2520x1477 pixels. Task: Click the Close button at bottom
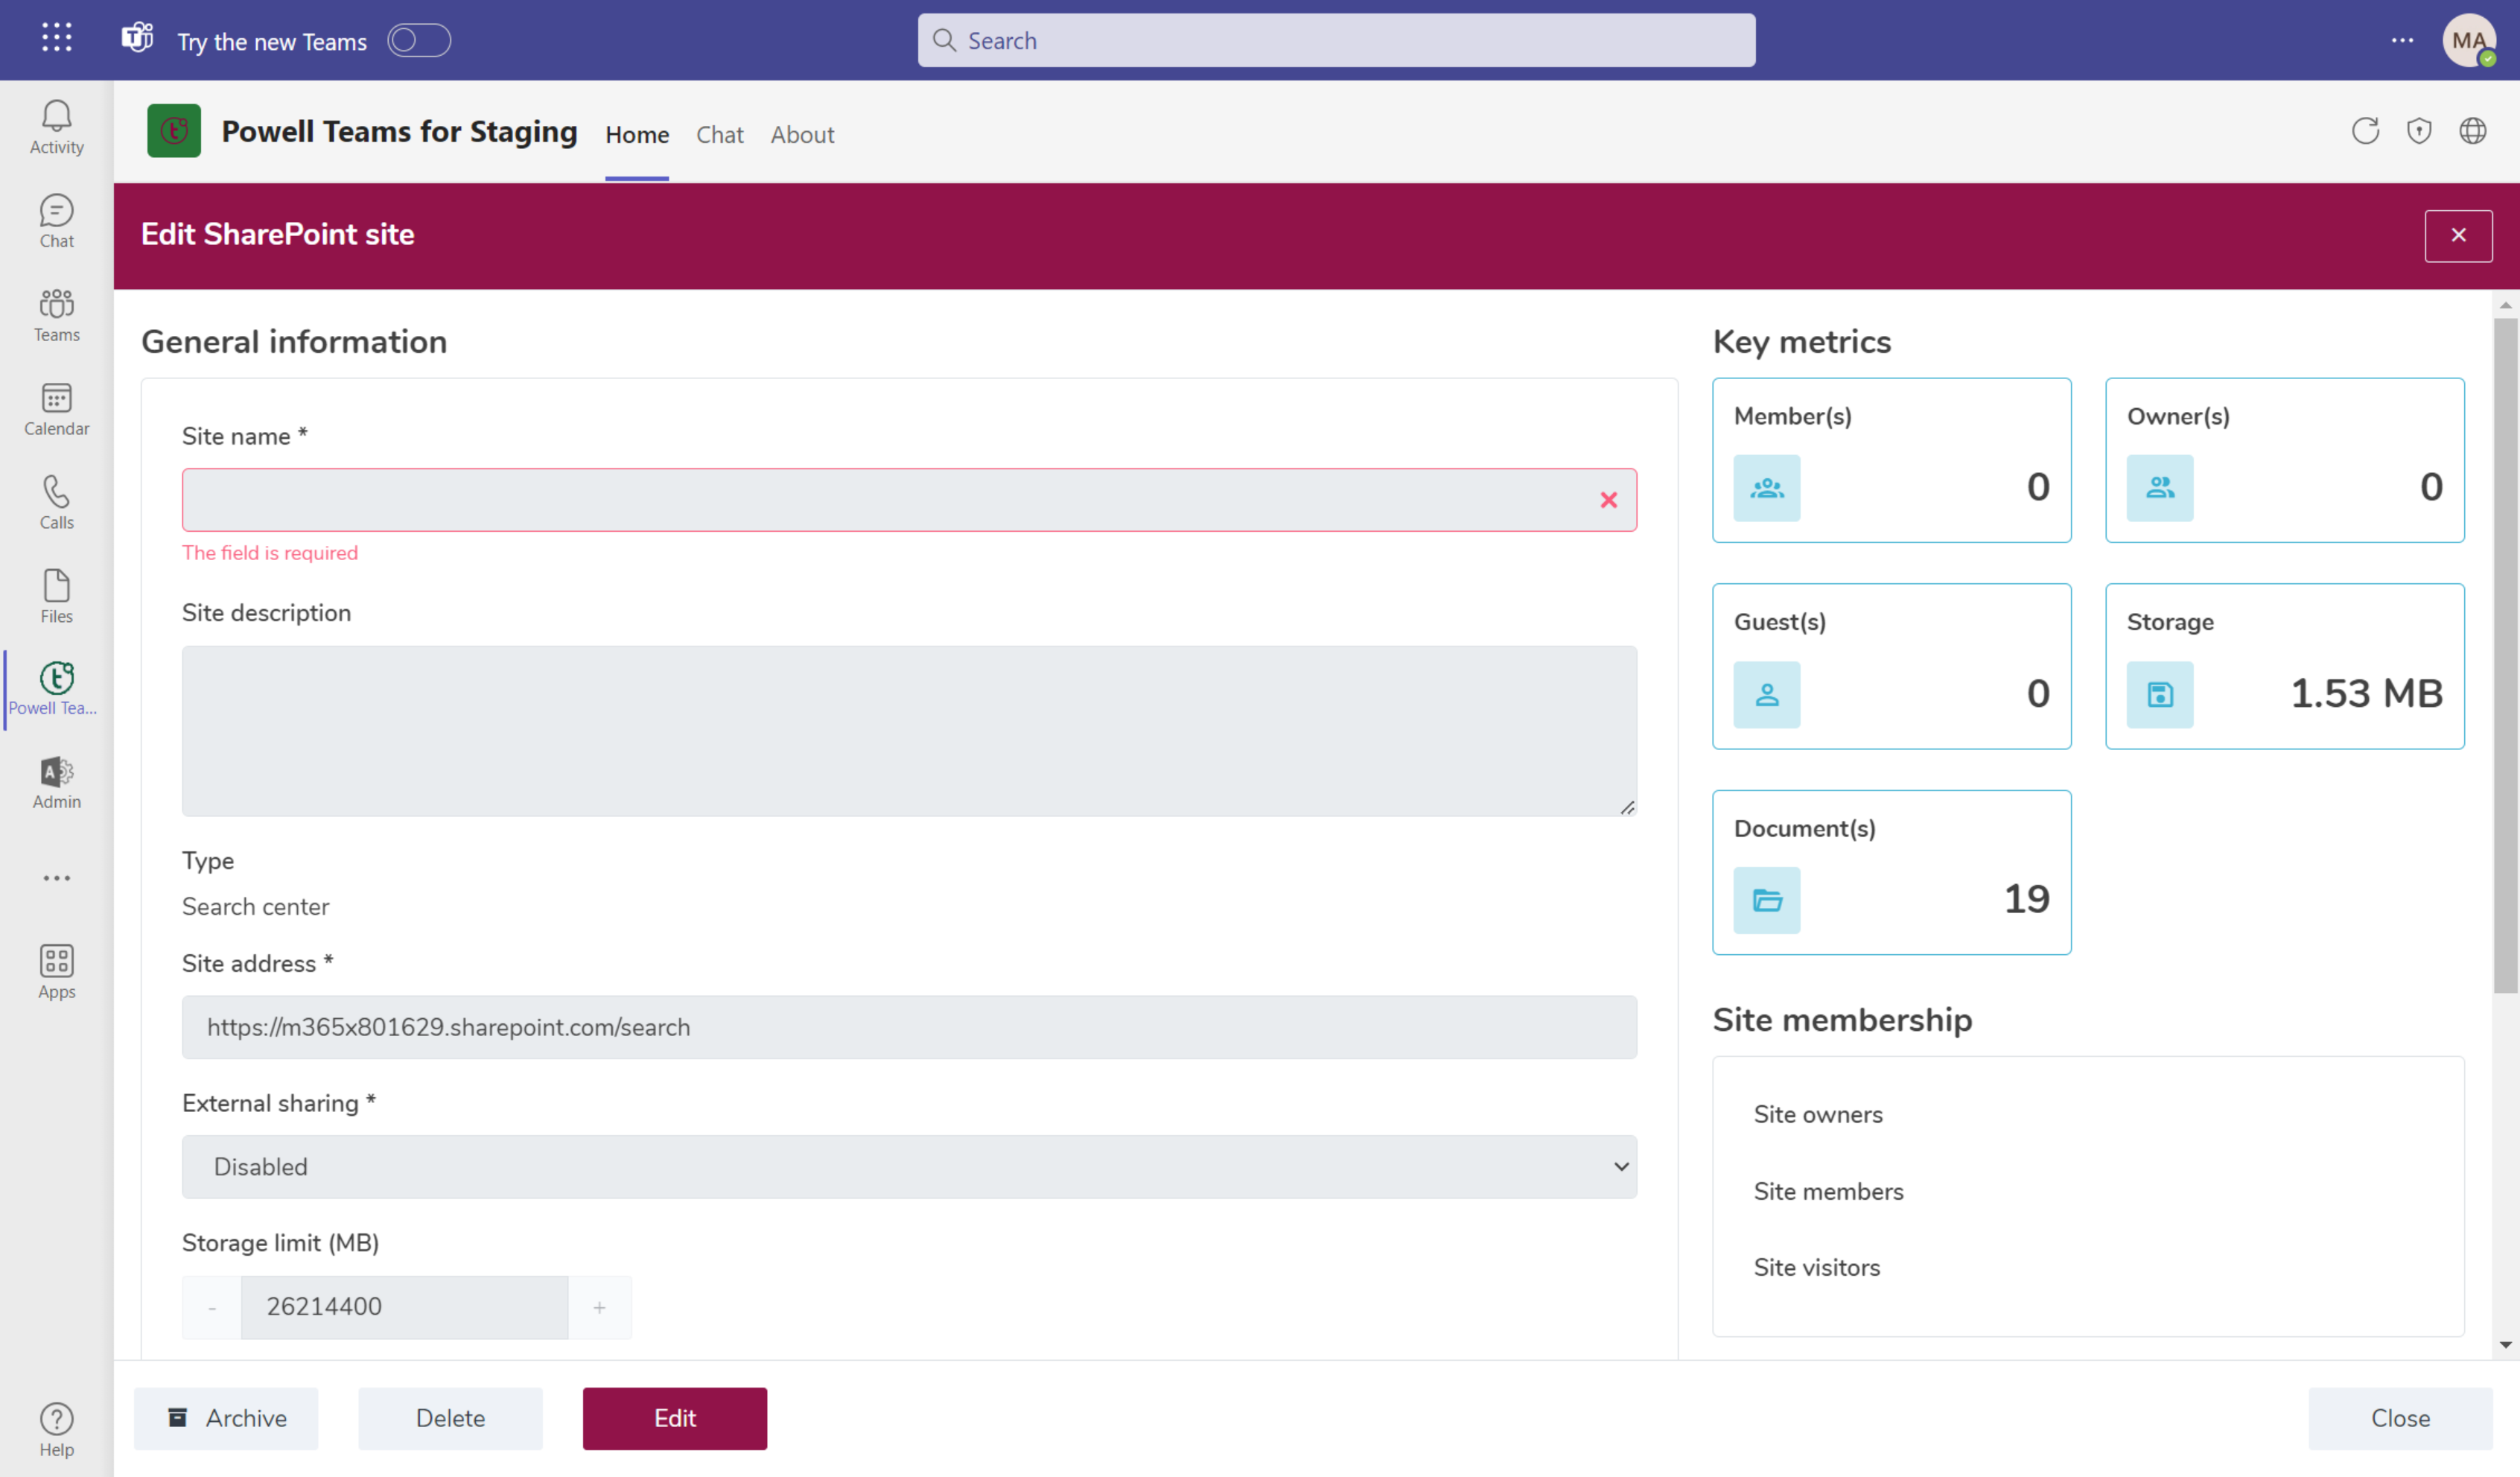[x=2400, y=1418]
